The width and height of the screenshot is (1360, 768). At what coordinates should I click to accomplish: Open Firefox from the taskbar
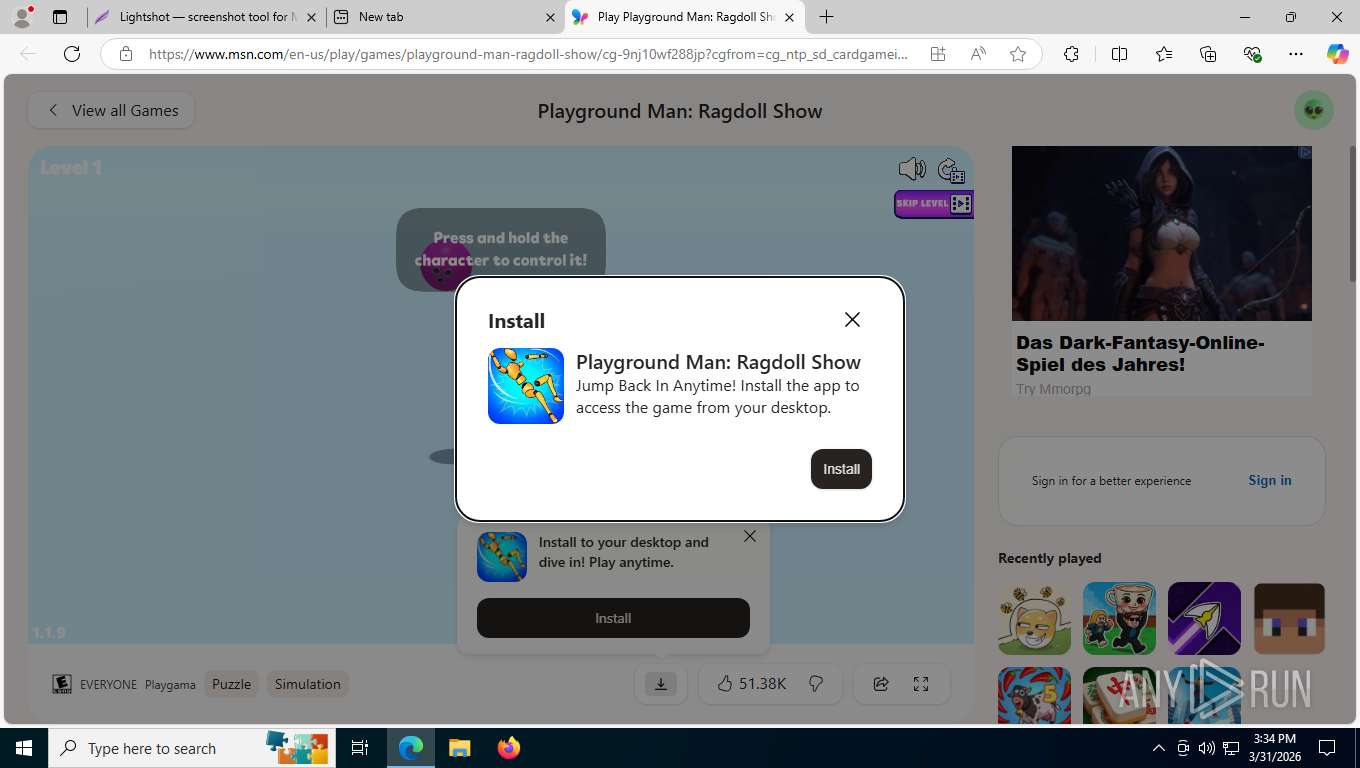(509, 748)
